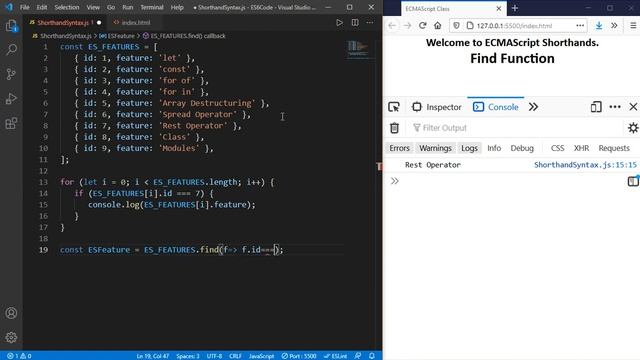Open ShorthandSyntax.js:15:15 source link
640x360 pixels.
[585, 165]
